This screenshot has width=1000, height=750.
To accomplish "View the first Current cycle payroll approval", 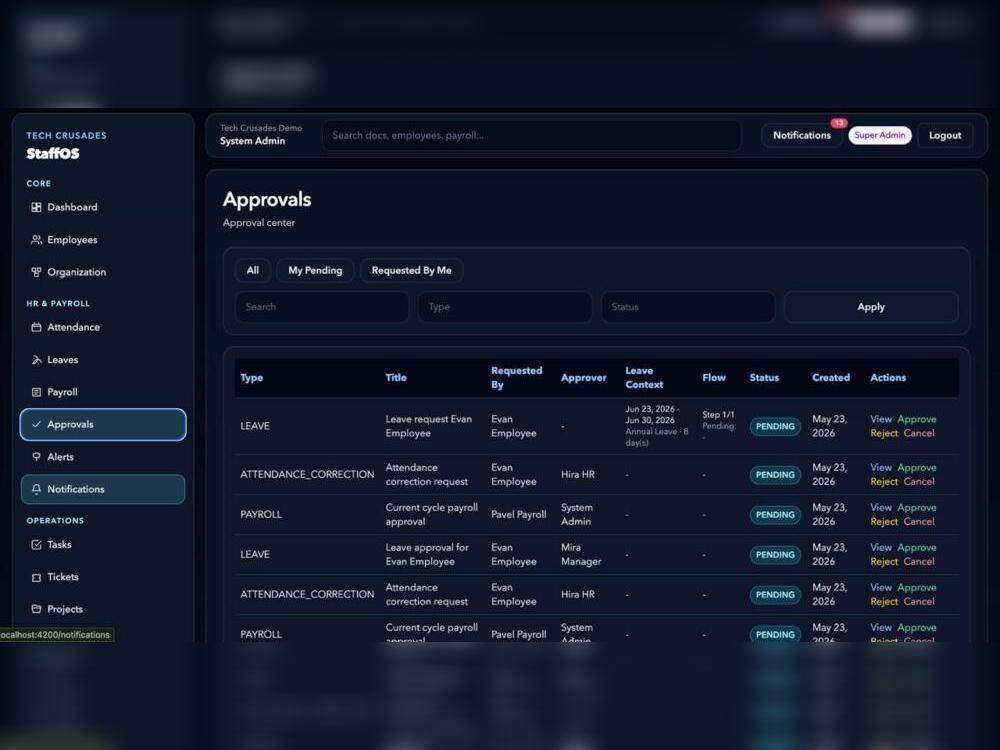I will (881, 508).
